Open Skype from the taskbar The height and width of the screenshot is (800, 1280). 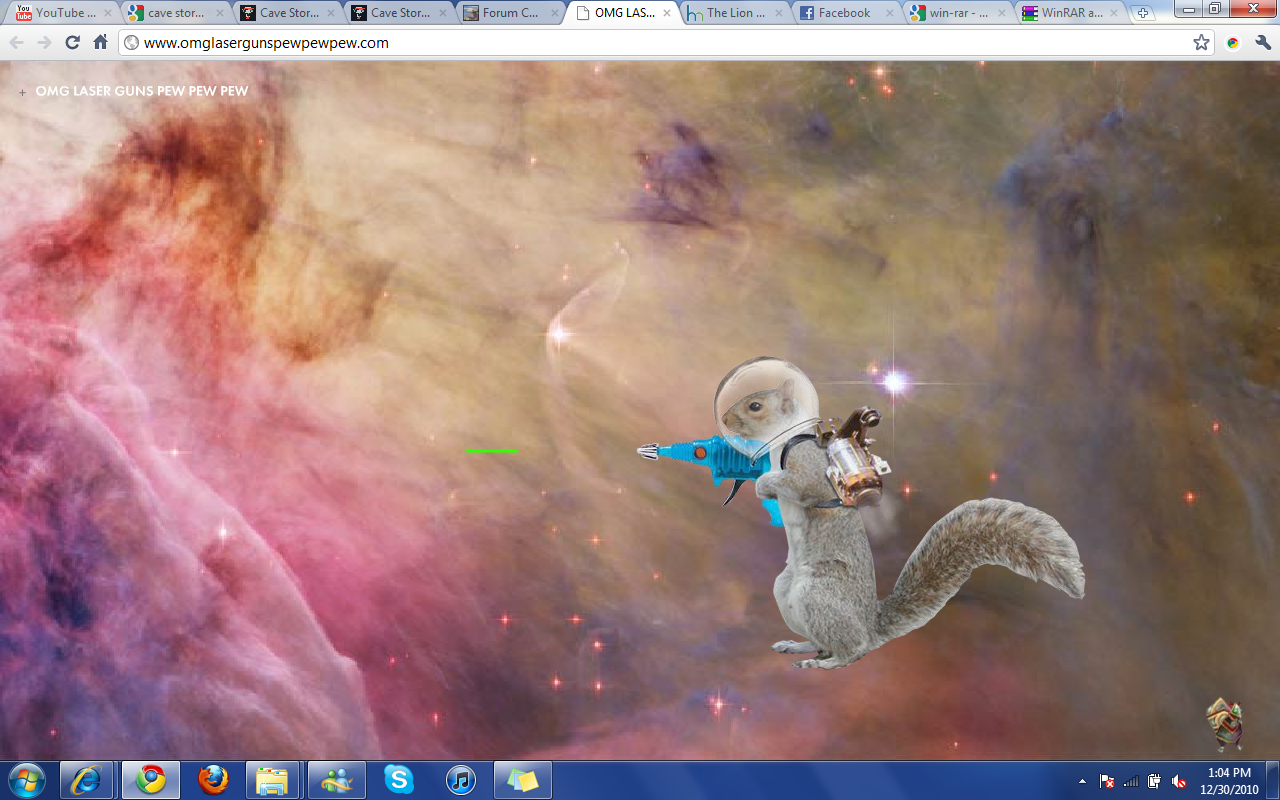click(x=399, y=780)
